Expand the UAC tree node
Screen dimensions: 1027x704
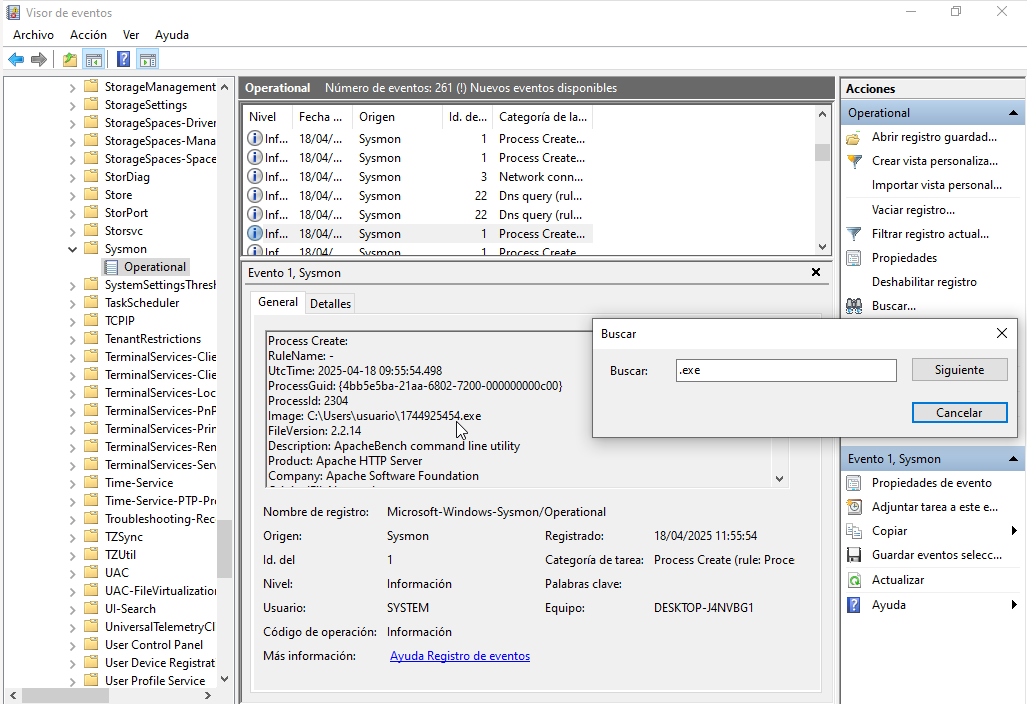(x=72, y=573)
